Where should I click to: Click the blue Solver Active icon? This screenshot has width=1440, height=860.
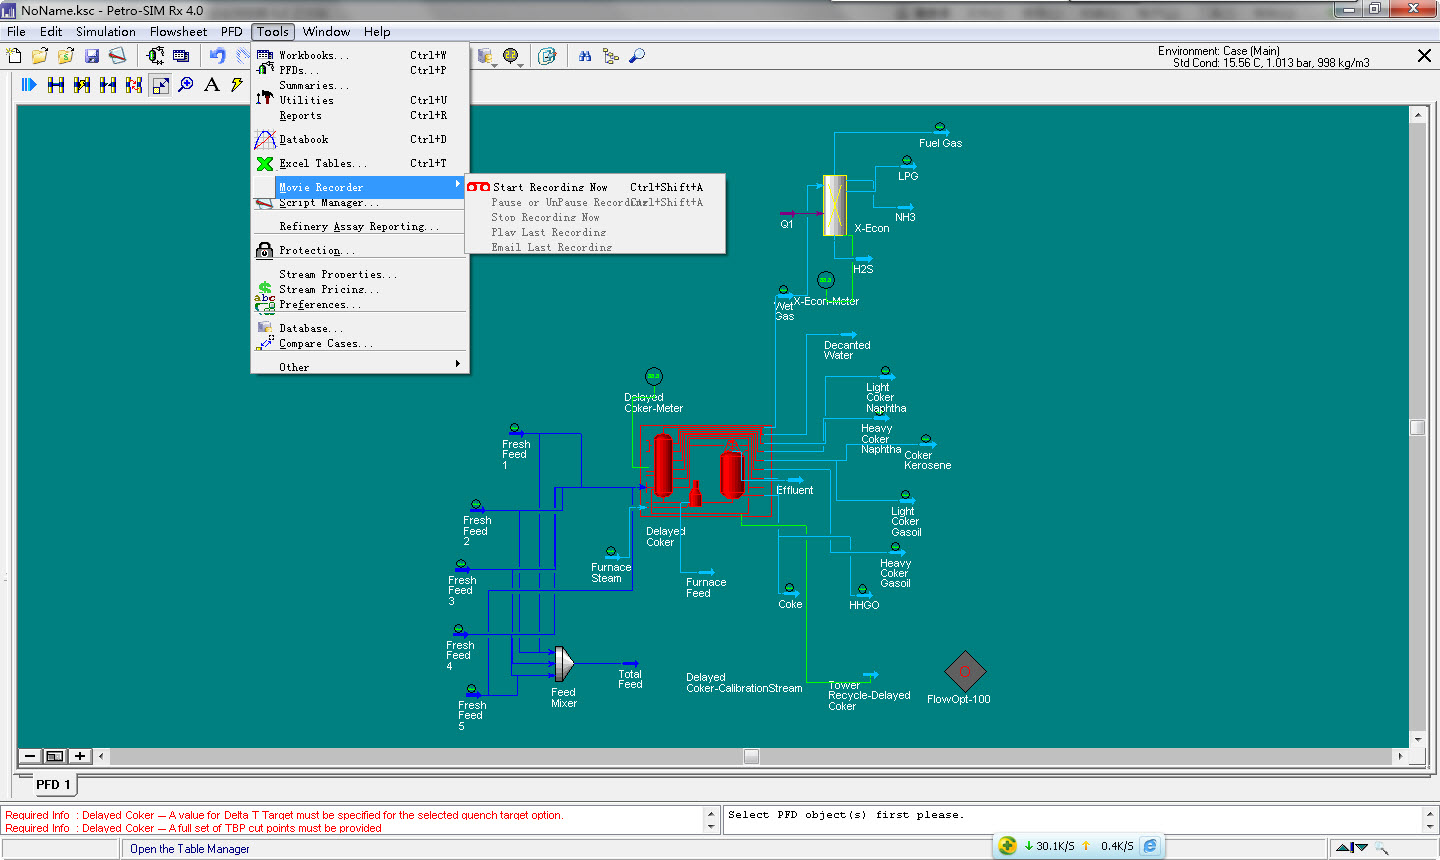click(x=29, y=85)
